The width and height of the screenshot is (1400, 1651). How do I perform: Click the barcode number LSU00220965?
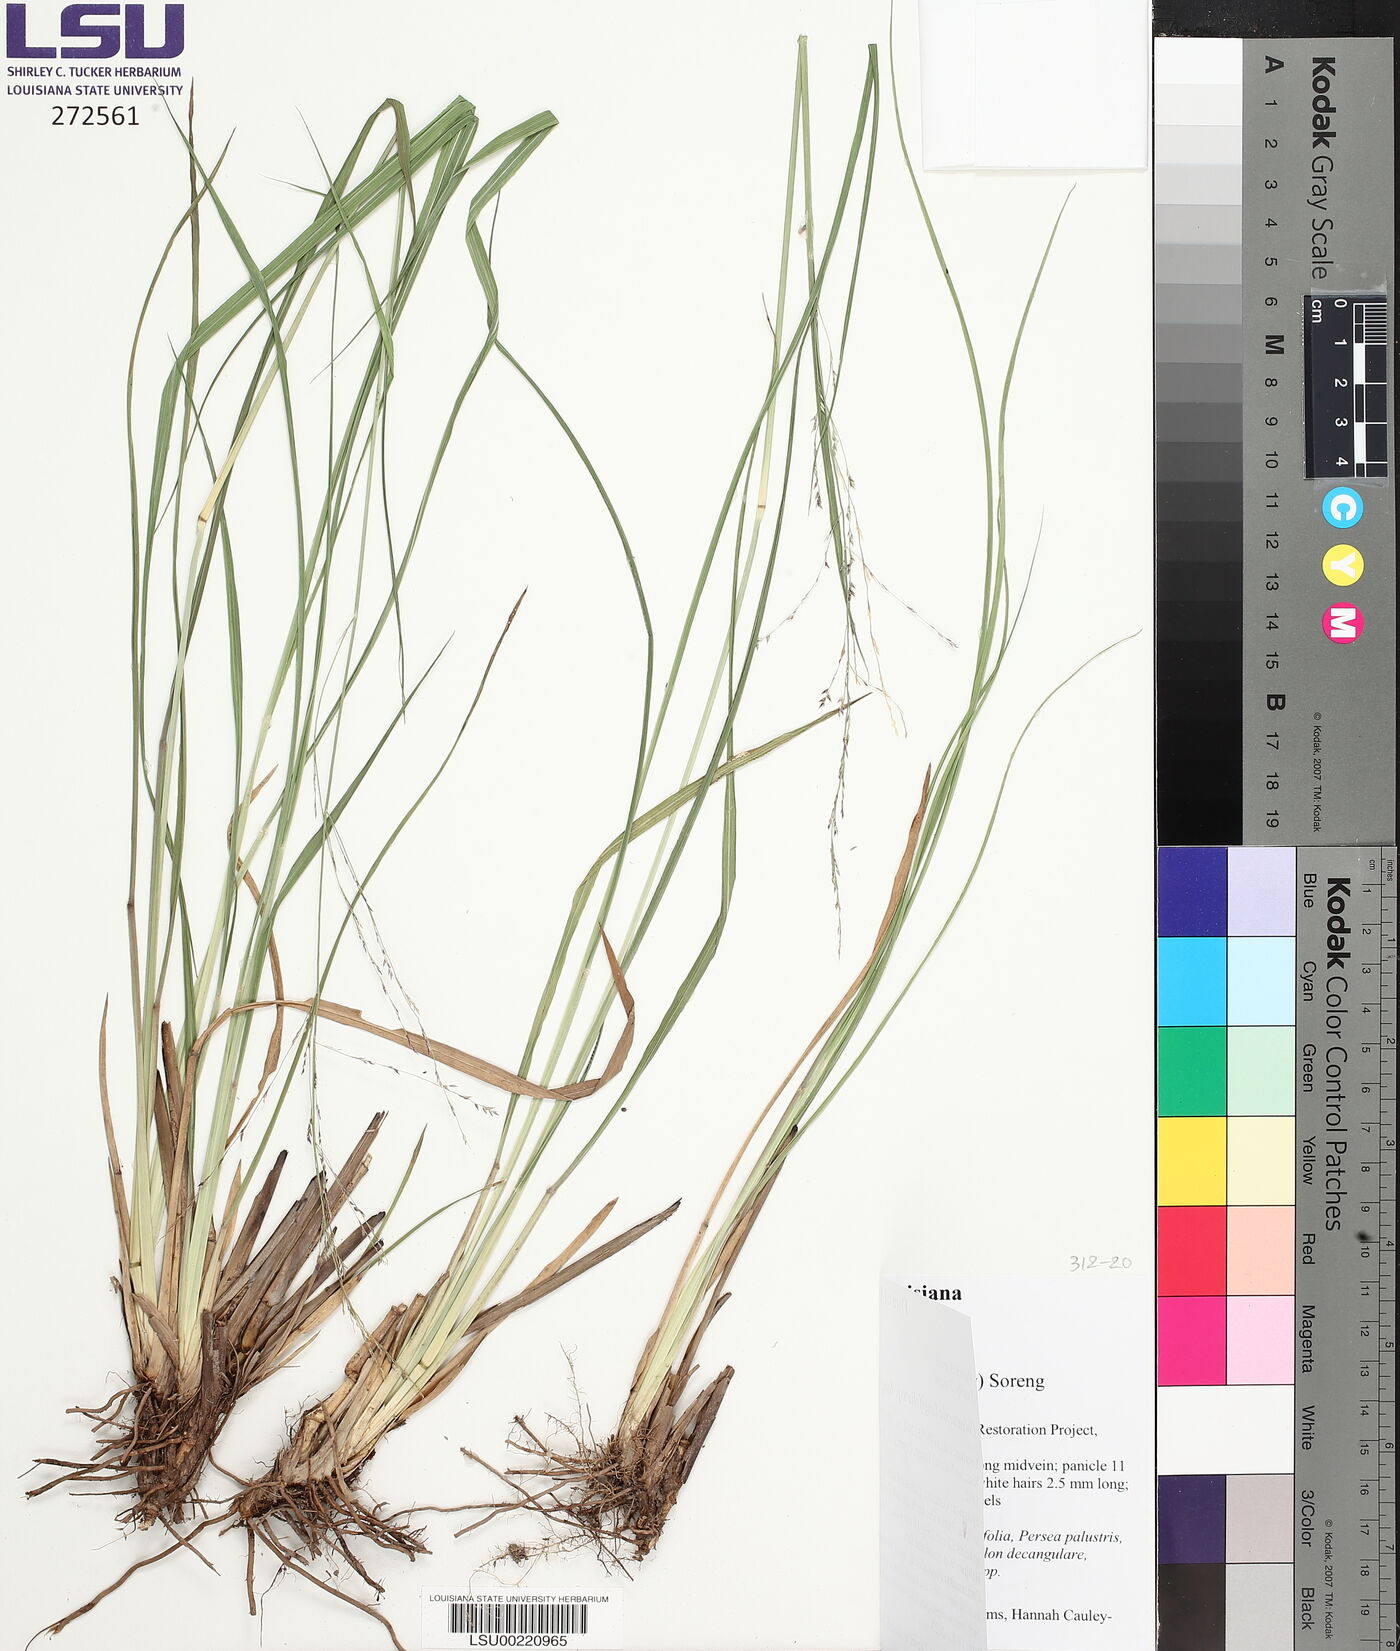click(518, 1641)
